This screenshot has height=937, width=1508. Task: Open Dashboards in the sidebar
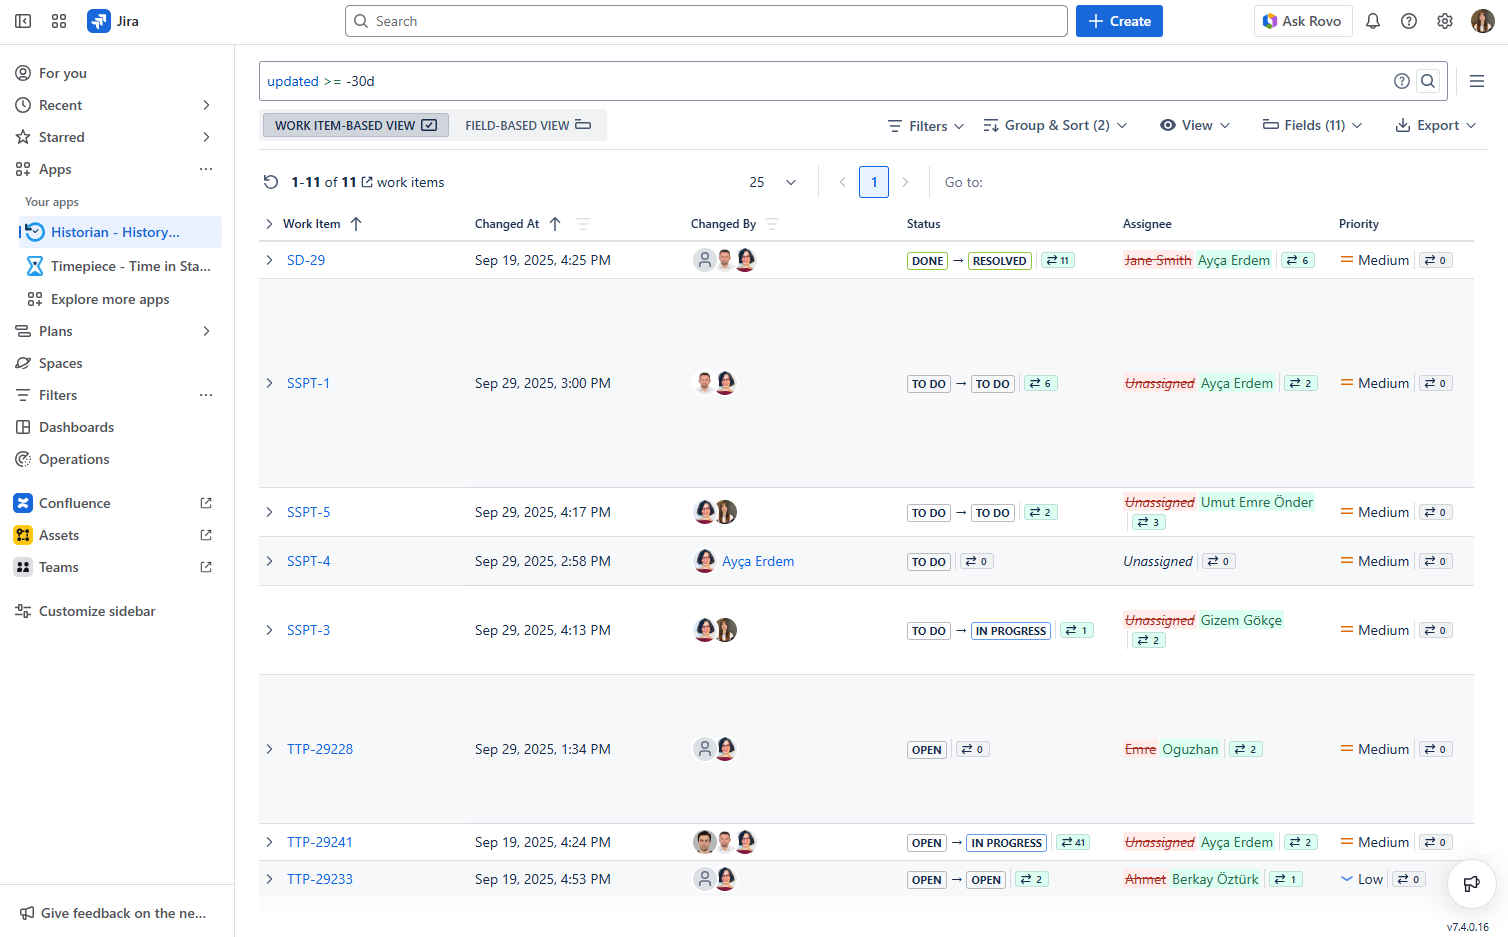76,427
